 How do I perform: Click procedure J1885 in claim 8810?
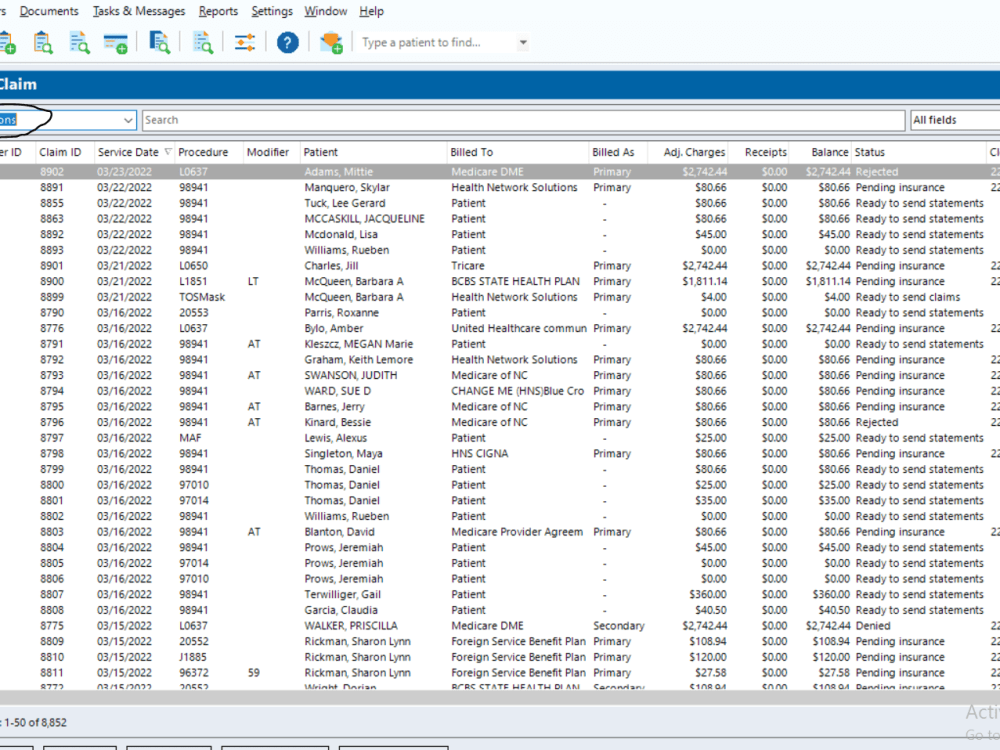tap(192, 657)
